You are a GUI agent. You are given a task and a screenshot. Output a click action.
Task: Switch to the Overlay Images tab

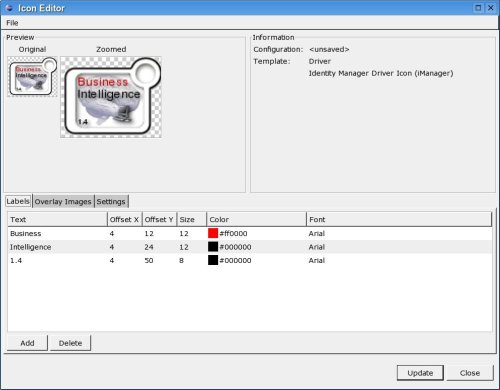pos(63,202)
